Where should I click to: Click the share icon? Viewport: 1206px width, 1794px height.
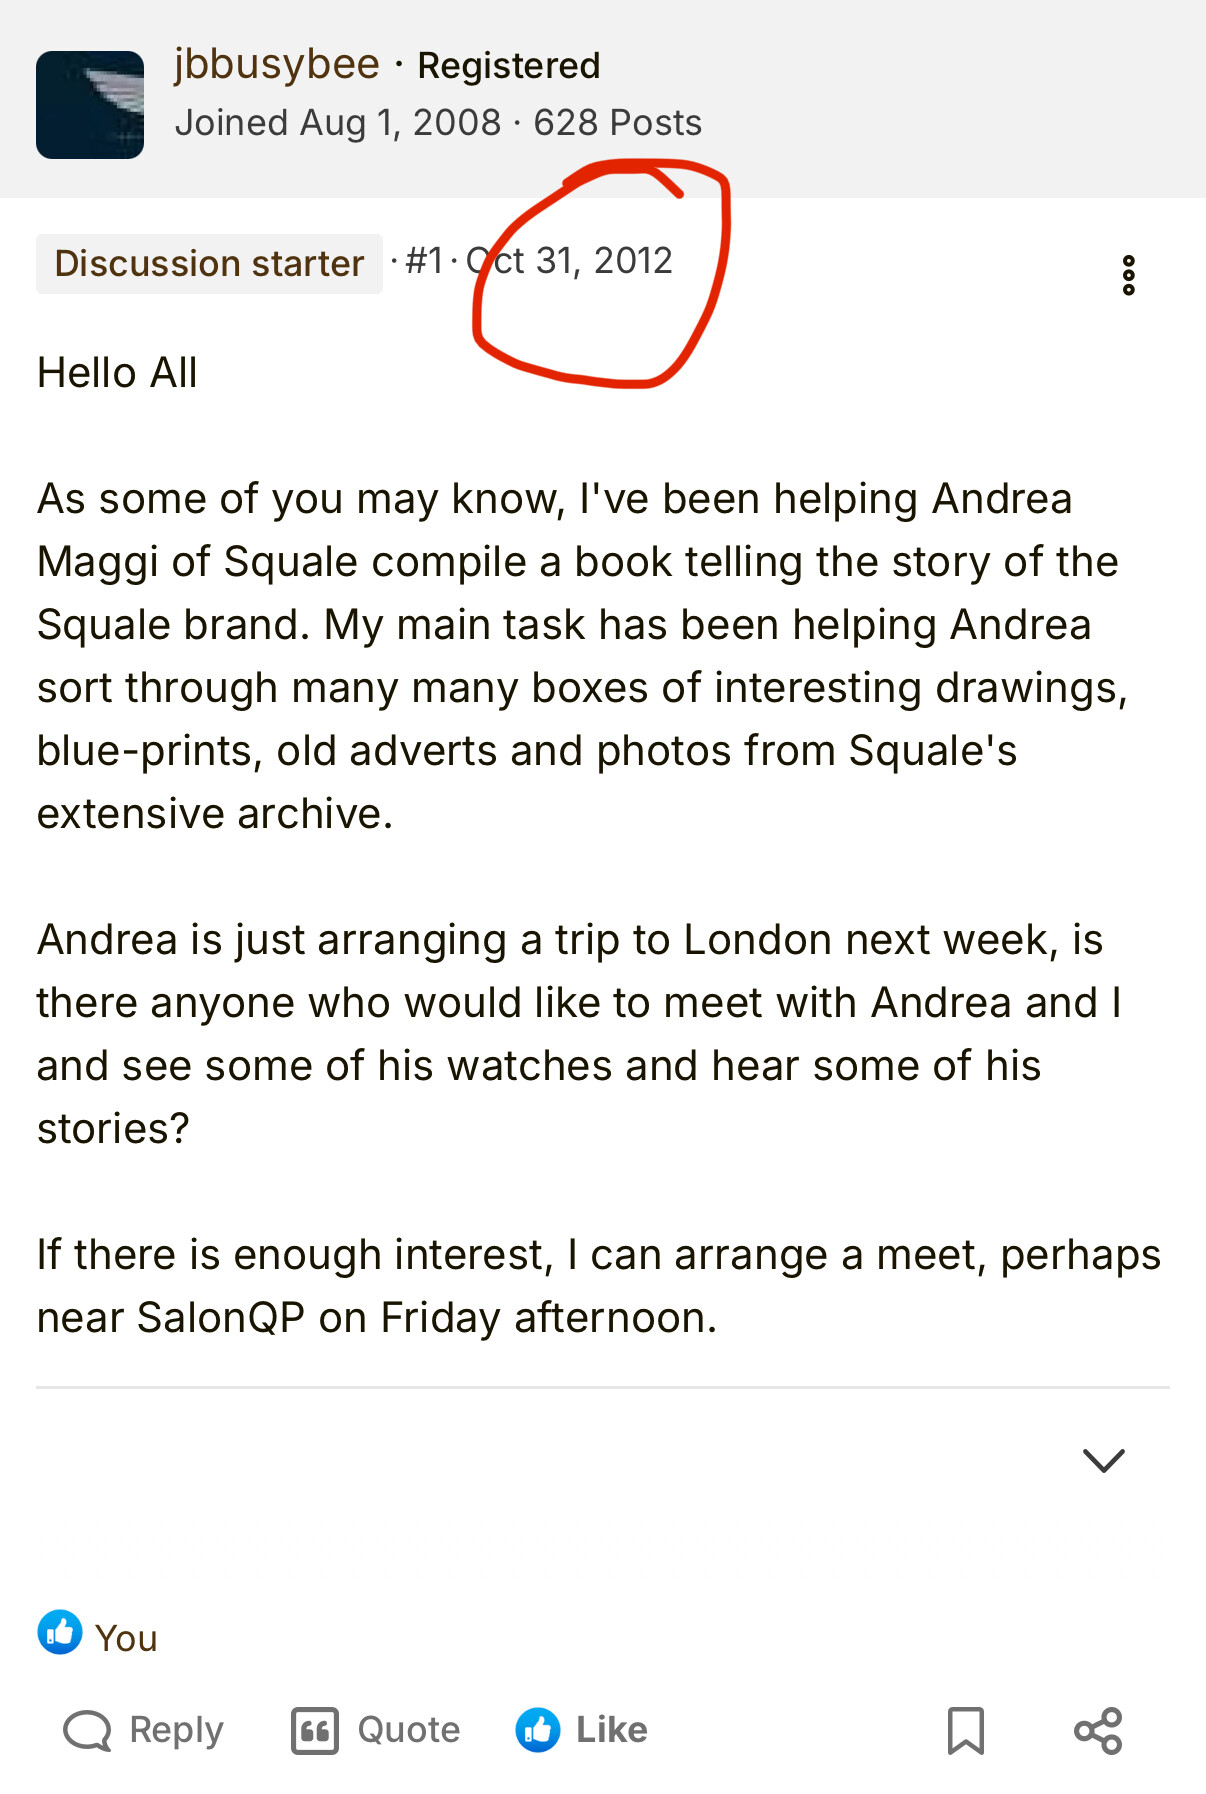1098,1730
